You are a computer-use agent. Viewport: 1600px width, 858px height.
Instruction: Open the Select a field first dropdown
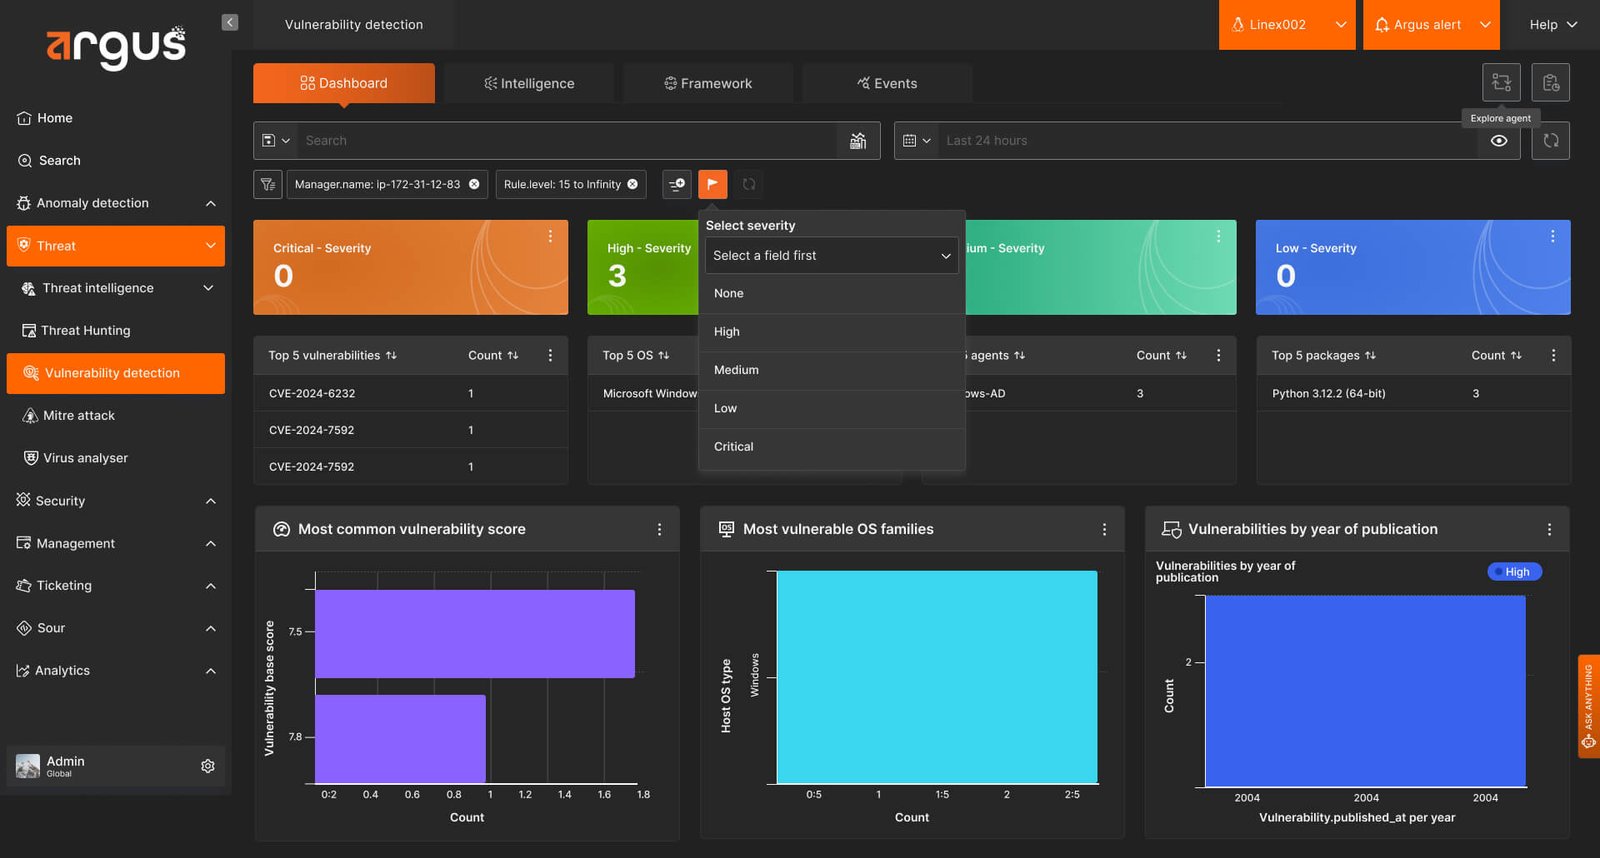coord(831,255)
